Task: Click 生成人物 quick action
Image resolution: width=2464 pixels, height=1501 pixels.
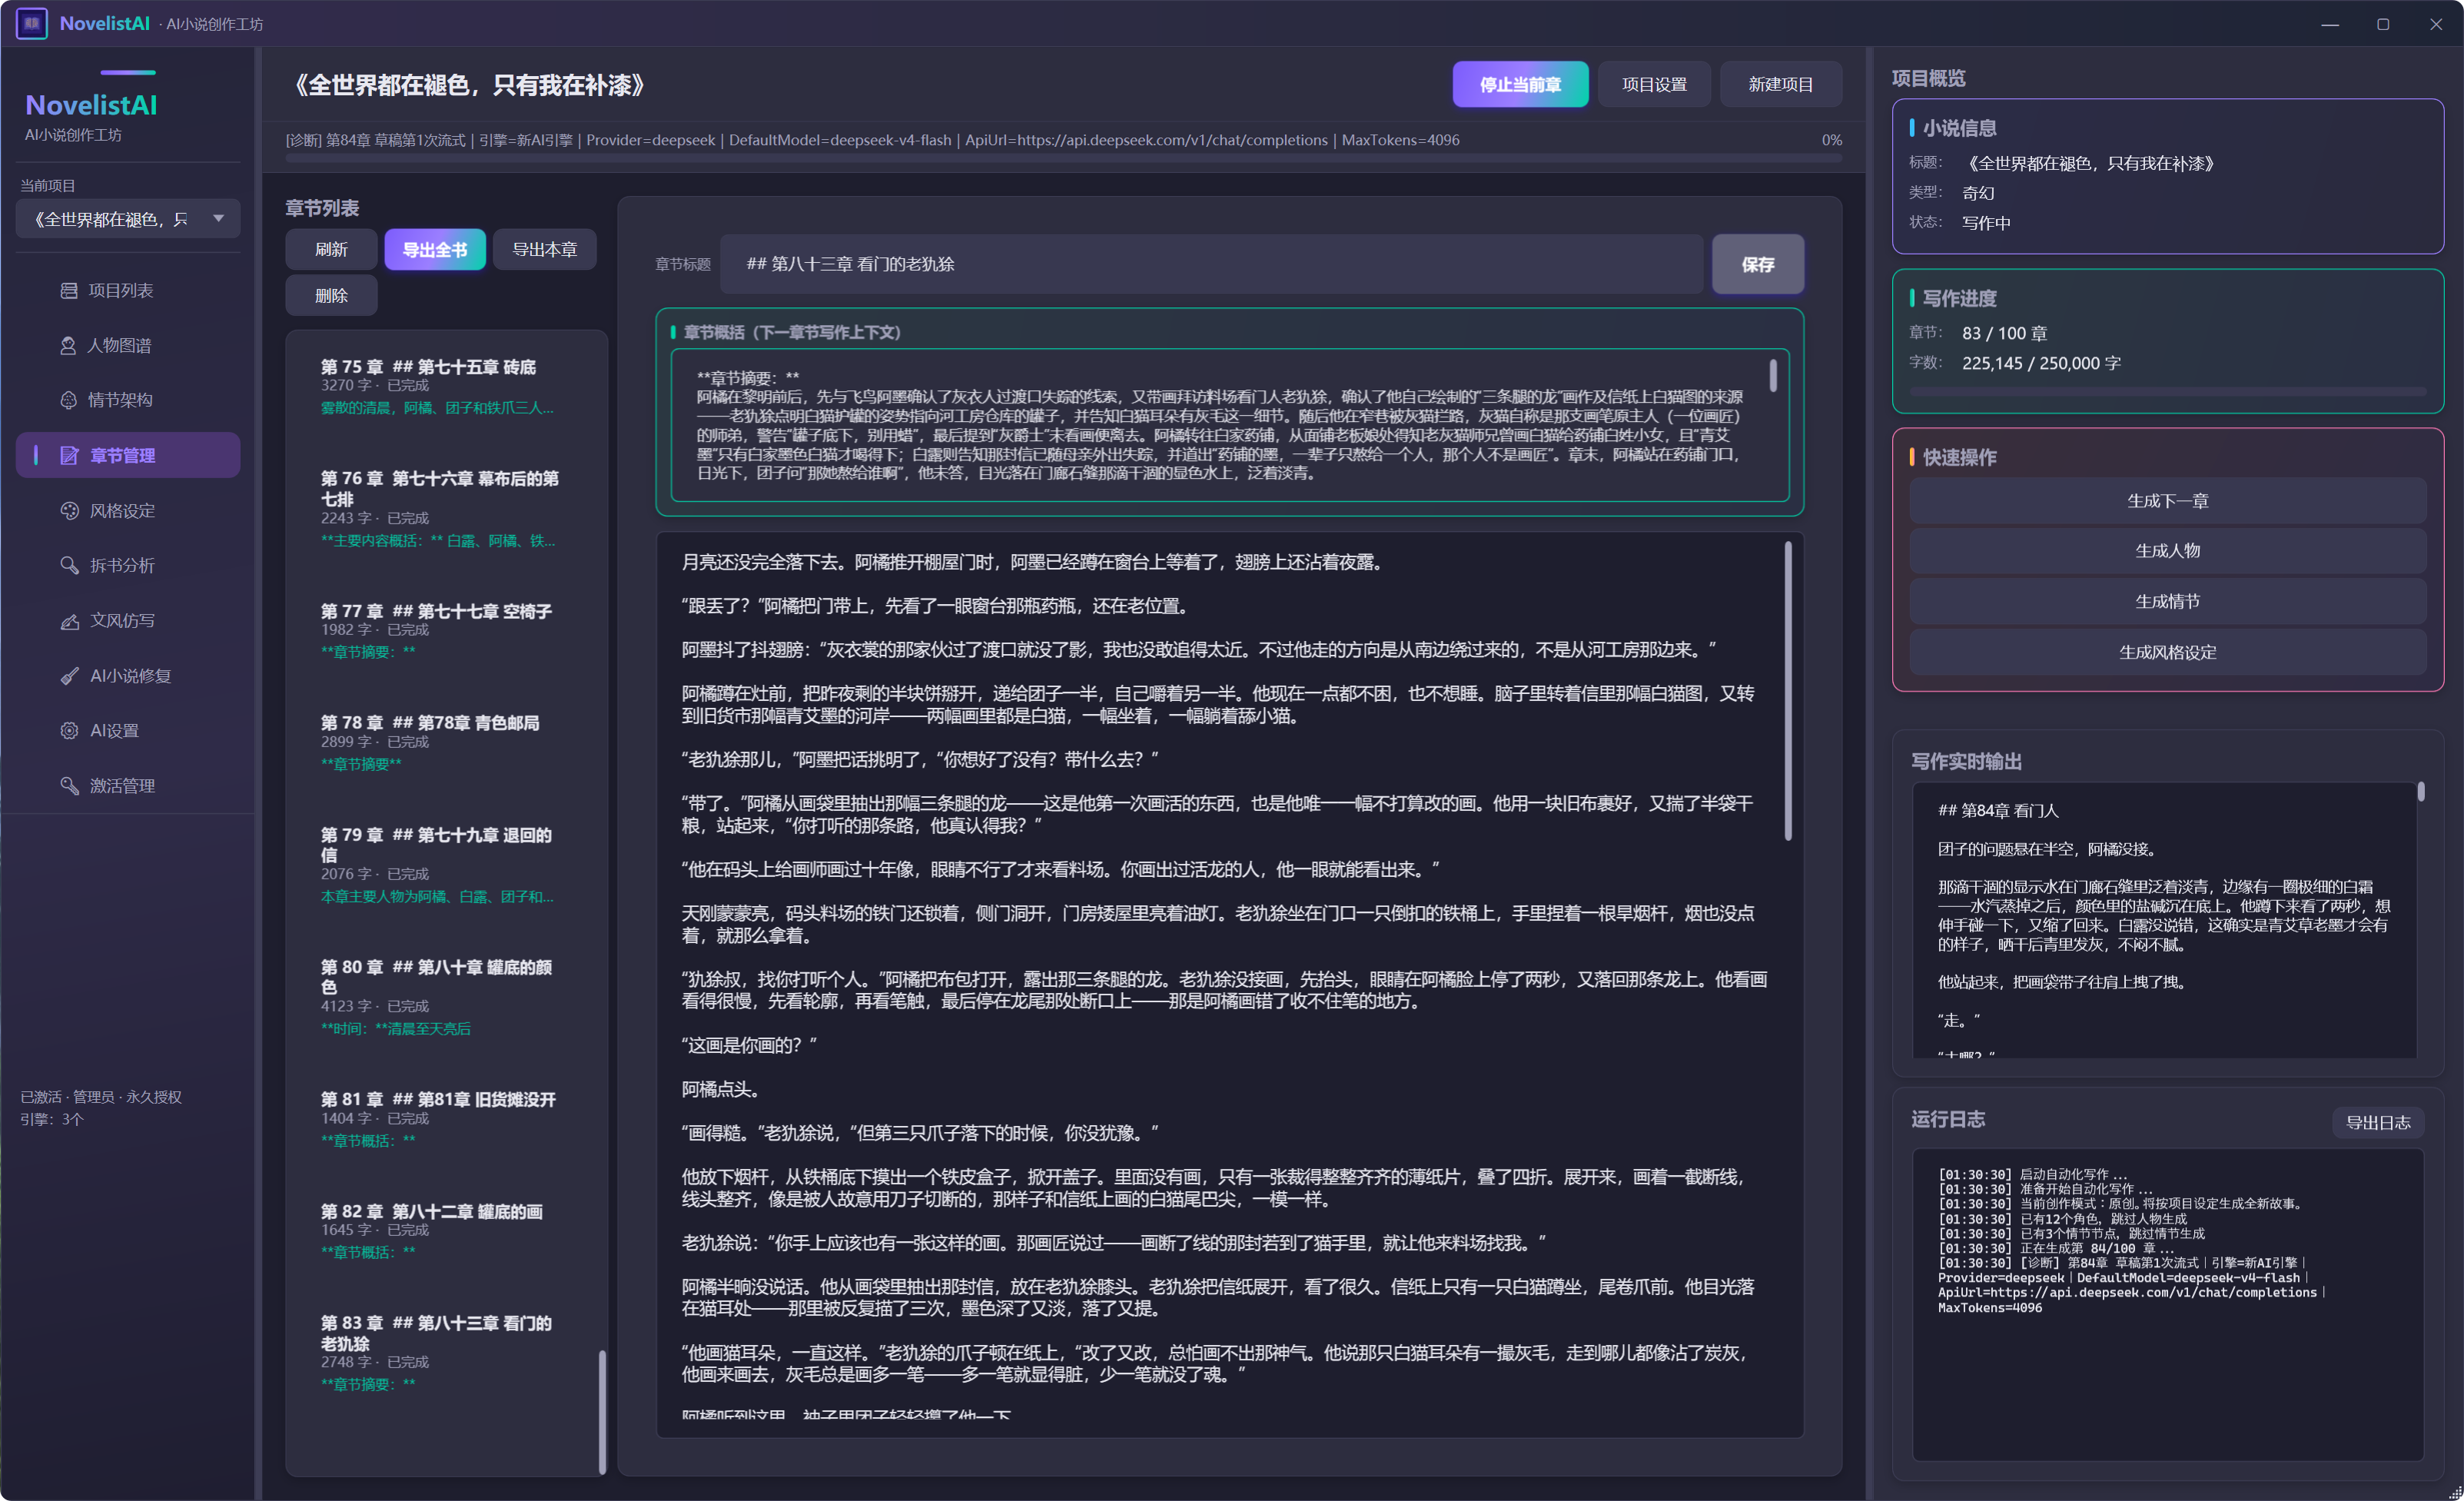Action: (2168, 550)
